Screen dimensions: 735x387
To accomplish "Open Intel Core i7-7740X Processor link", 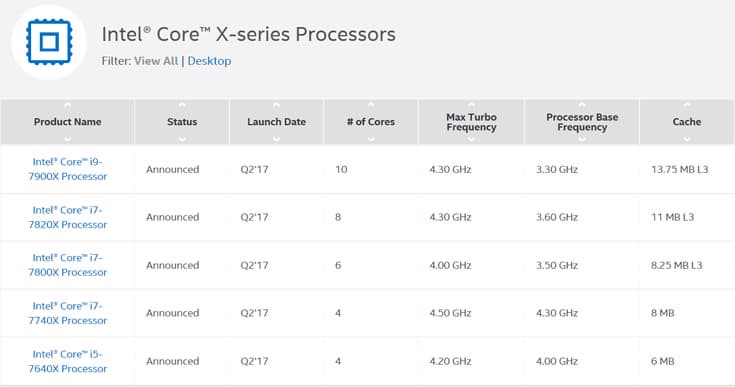I will [68, 313].
